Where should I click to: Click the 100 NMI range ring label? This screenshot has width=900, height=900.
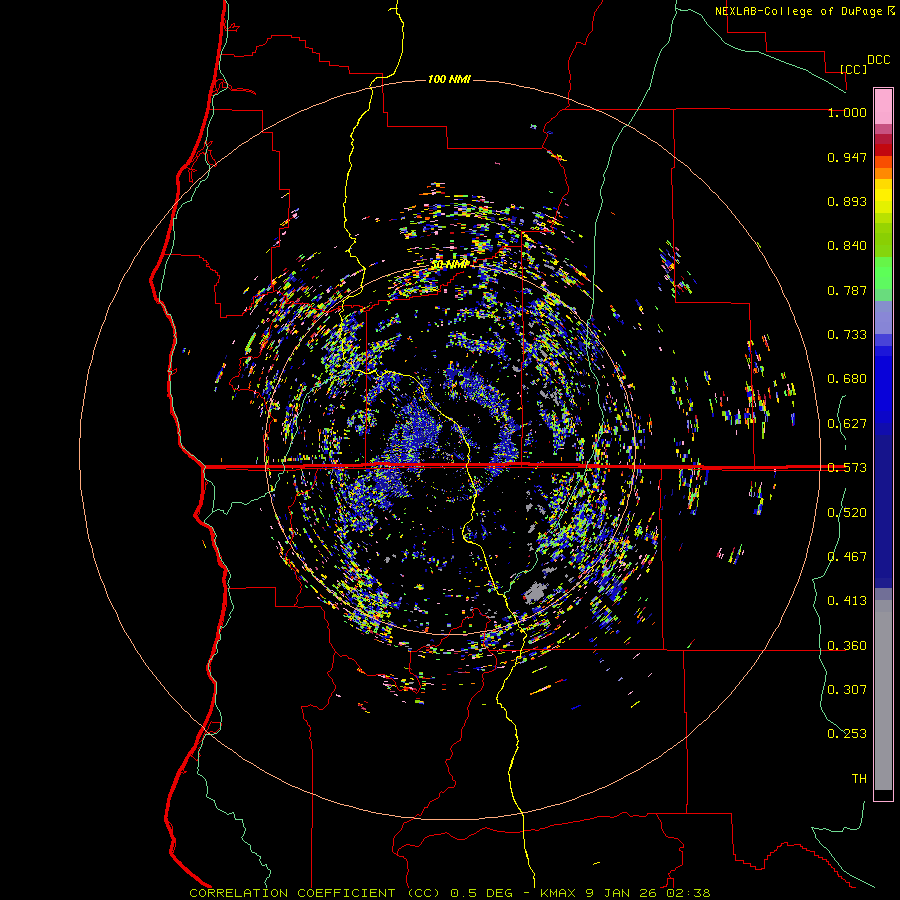coord(449,79)
